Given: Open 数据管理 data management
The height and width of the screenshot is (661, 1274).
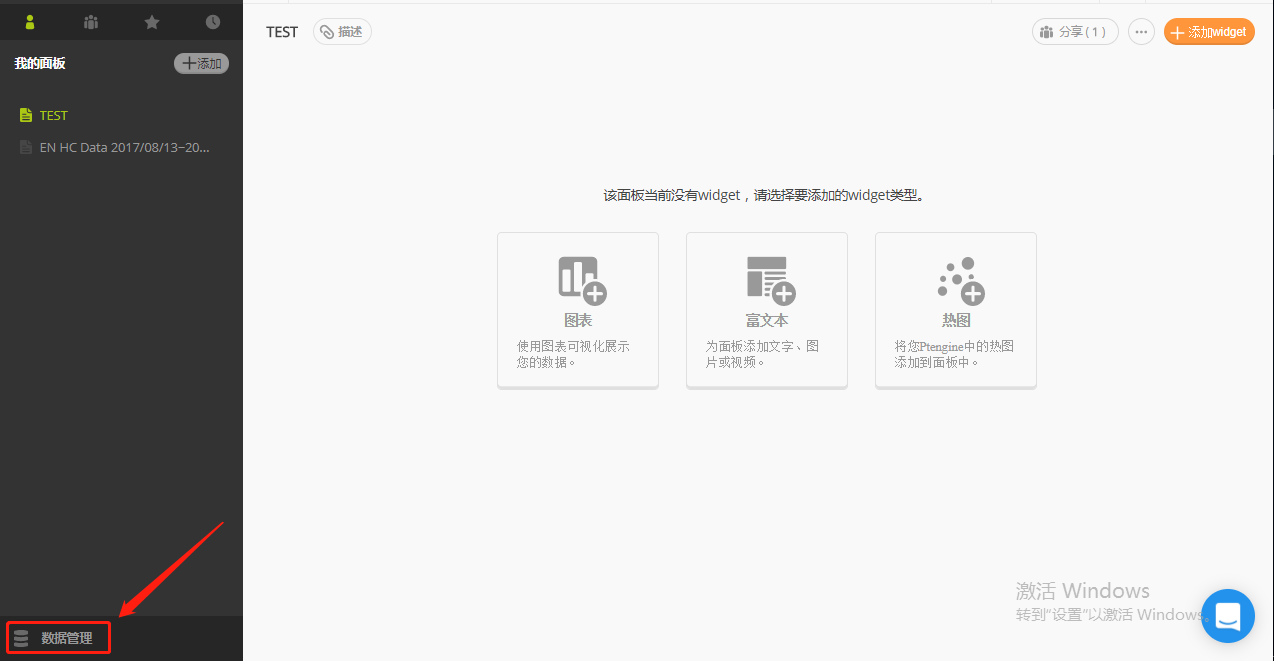Looking at the screenshot, I should pyautogui.click(x=59, y=638).
